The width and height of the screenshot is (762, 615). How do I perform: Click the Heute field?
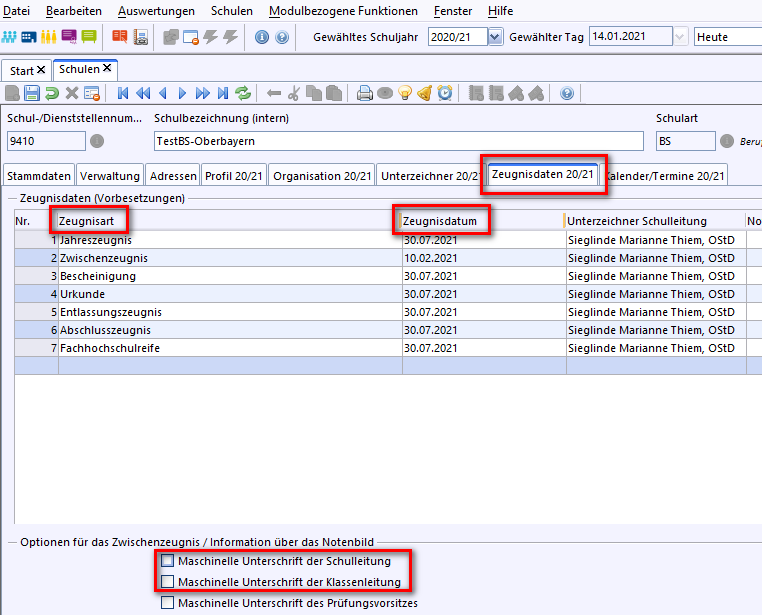727,37
